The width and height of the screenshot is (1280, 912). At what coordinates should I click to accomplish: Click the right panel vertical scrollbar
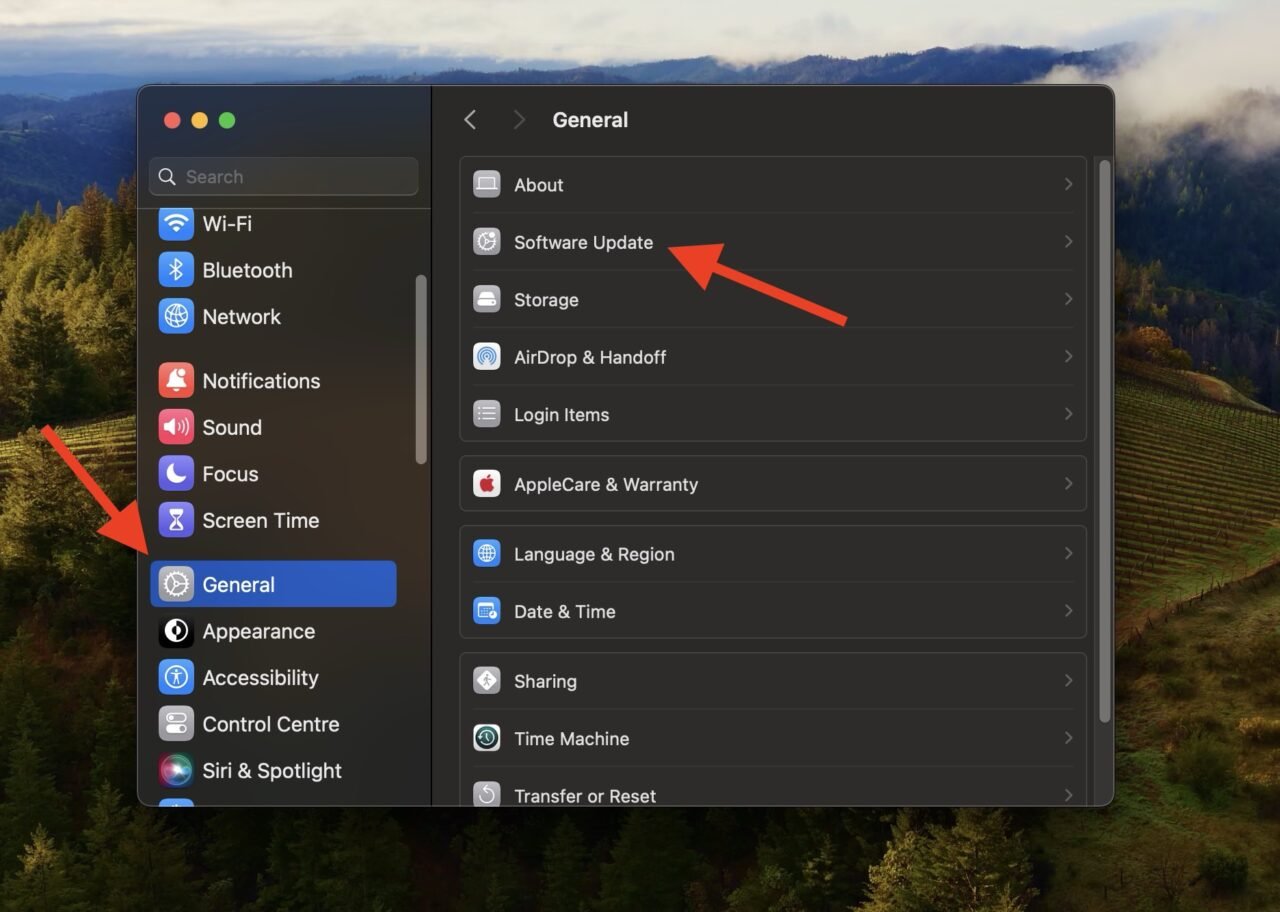click(1104, 440)
